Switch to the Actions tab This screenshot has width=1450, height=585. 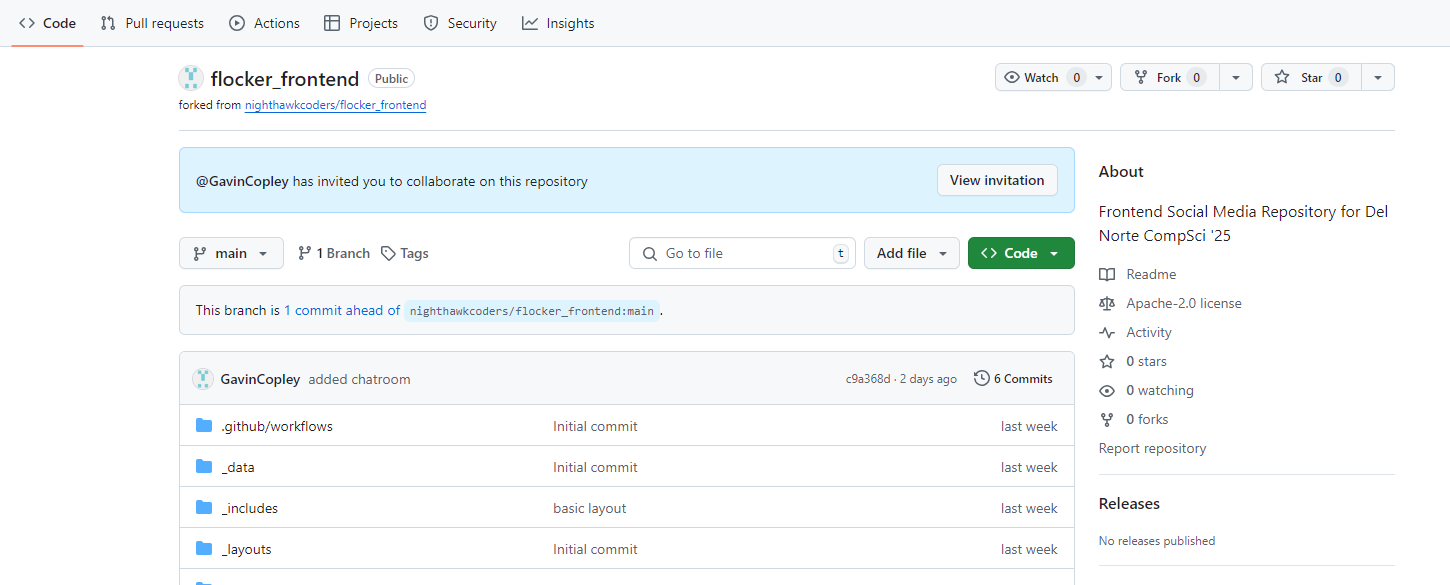tap(264, 23)
